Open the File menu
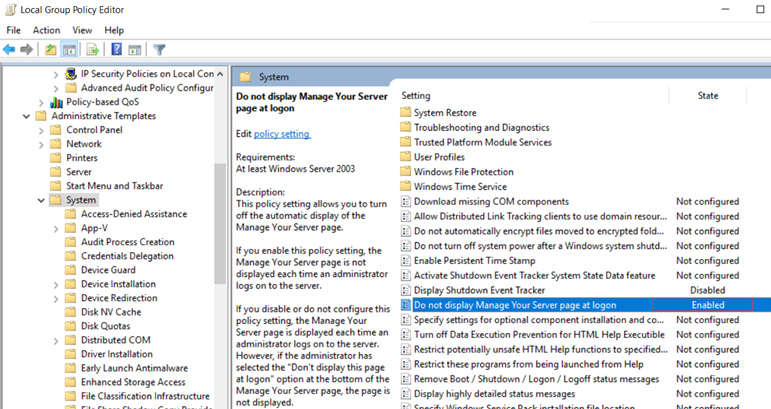 (x=13, y=30)
